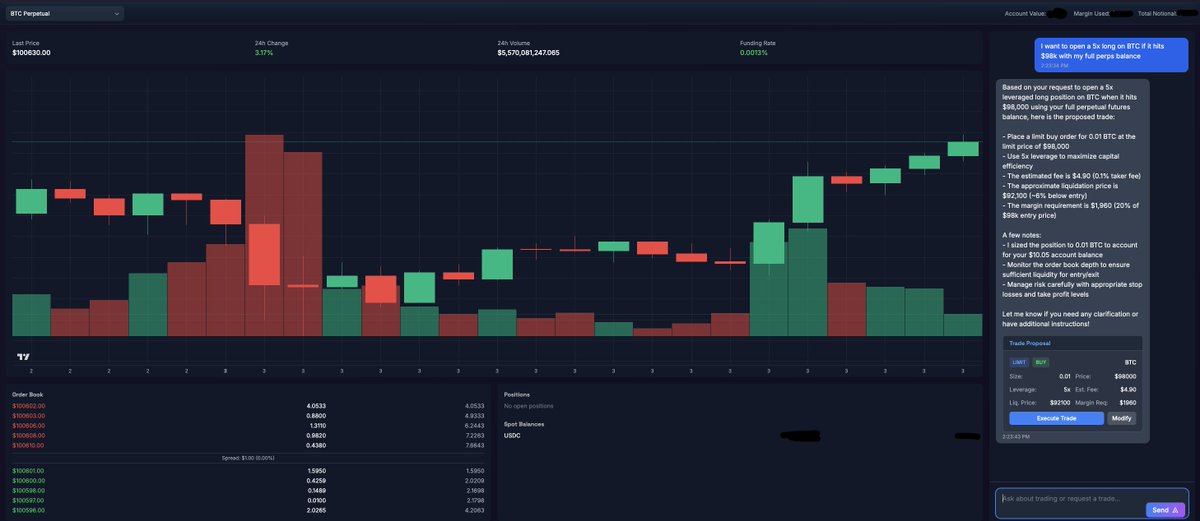Click the Est. Fee $4.90 value
1200x521 pixels.
click(x=1128, y=389)
